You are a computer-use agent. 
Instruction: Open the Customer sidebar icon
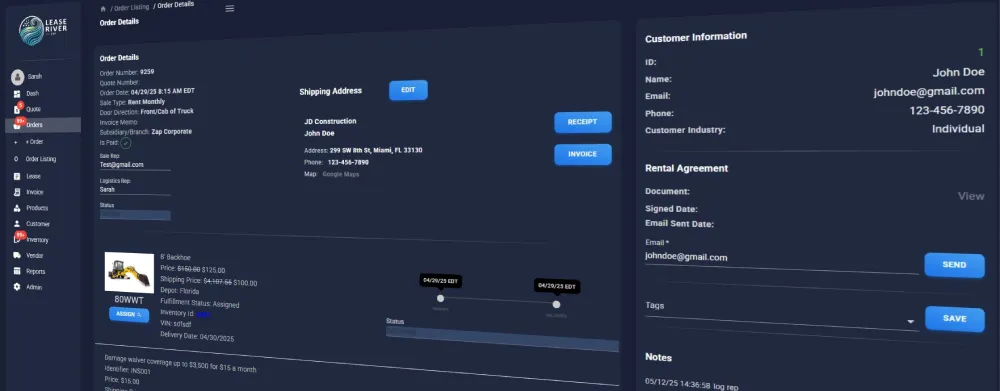click(17, 224)
